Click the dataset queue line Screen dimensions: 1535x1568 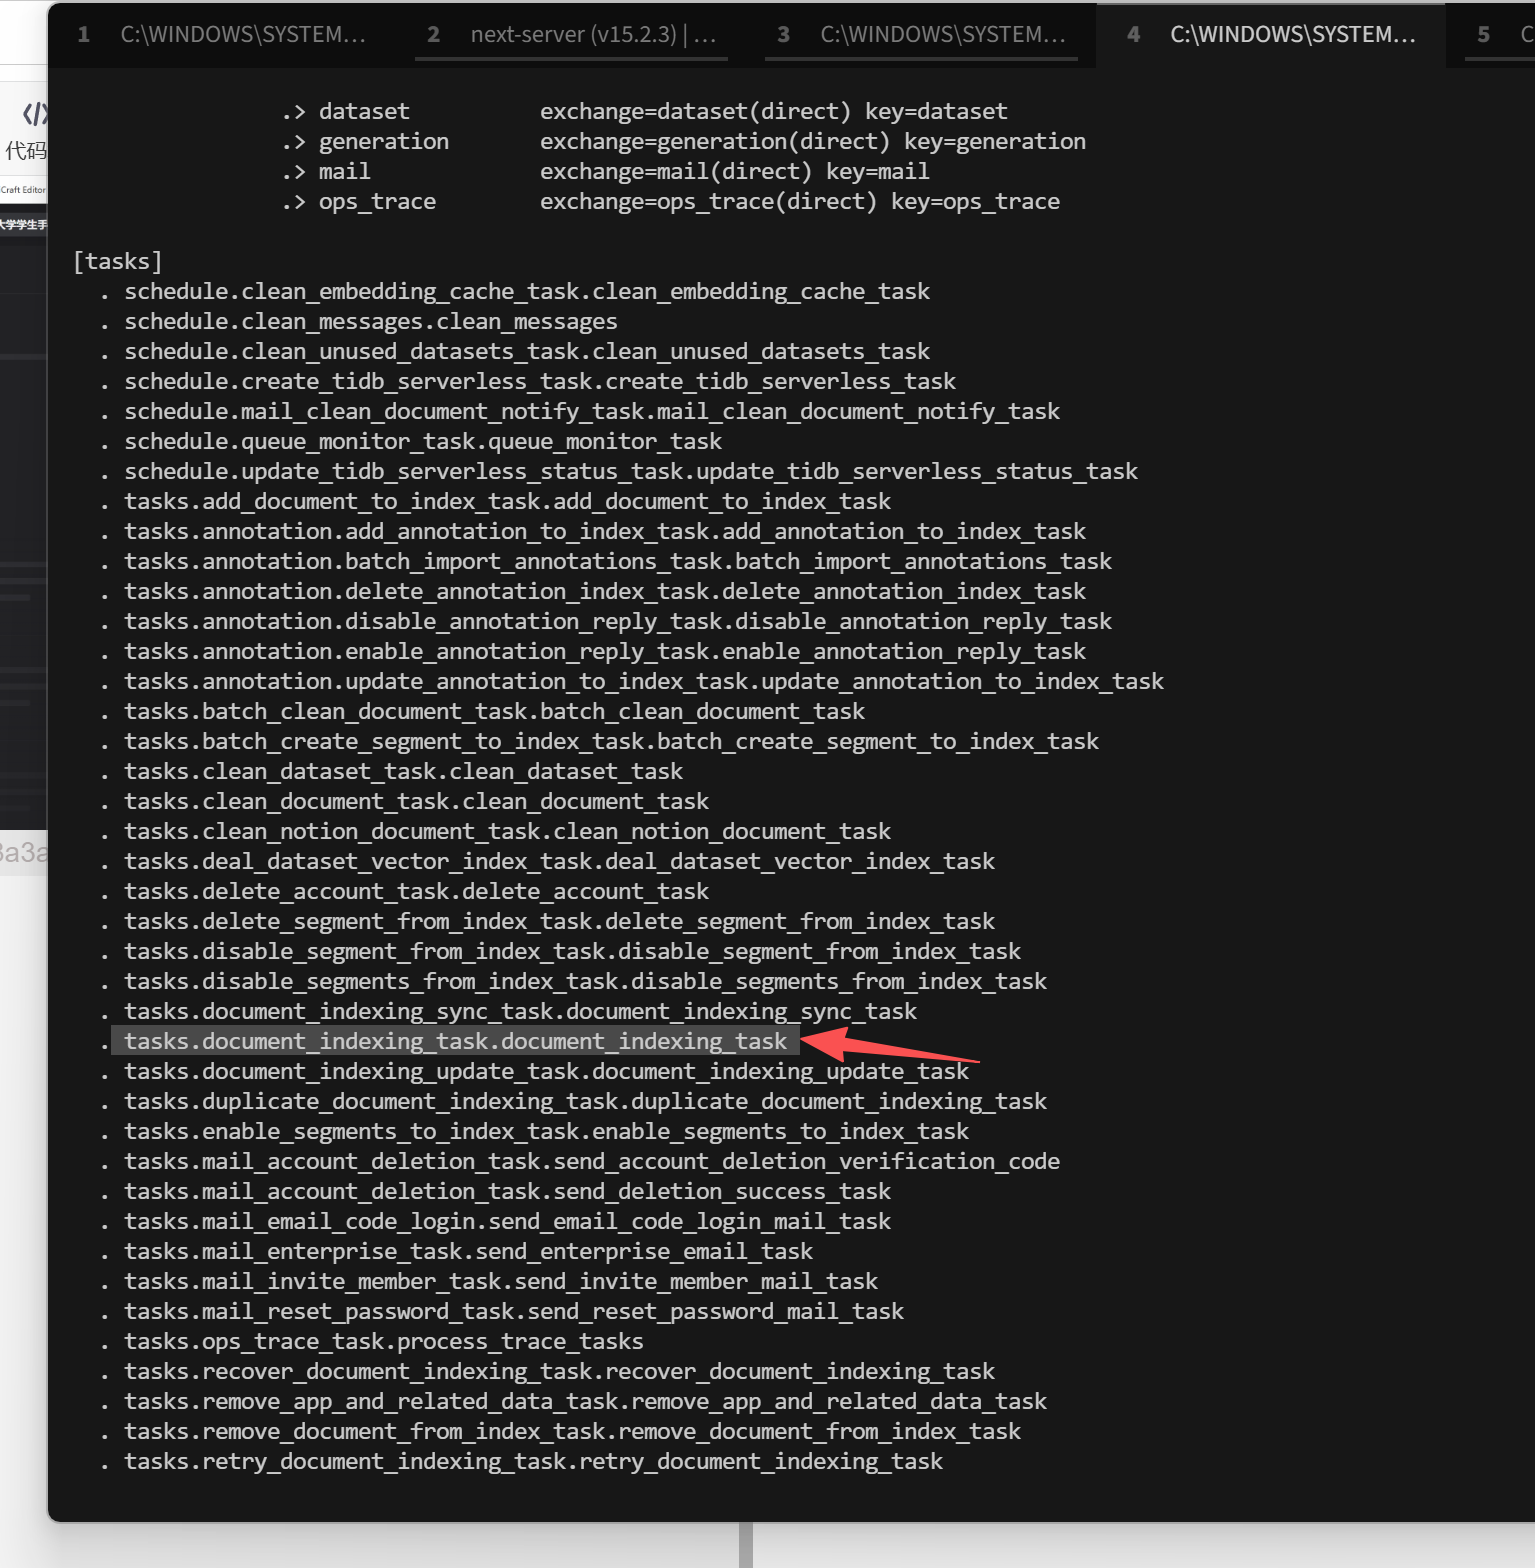pos(644,111)
